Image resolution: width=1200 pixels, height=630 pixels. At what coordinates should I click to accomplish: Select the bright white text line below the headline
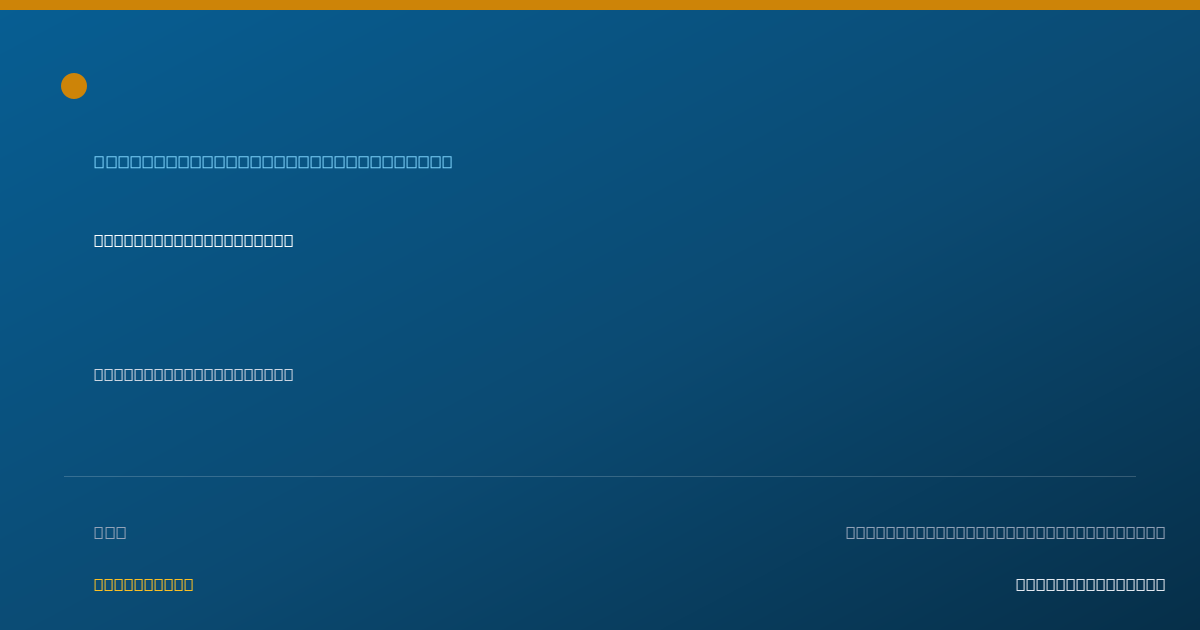point(194,241)
